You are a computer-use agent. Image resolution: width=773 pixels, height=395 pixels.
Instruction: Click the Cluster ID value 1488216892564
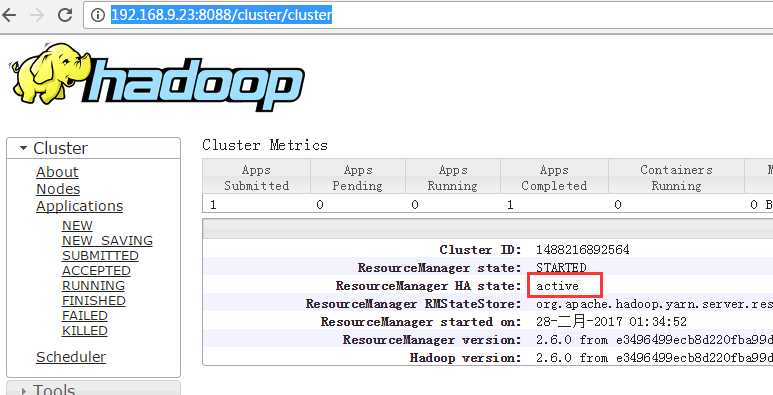582,250
